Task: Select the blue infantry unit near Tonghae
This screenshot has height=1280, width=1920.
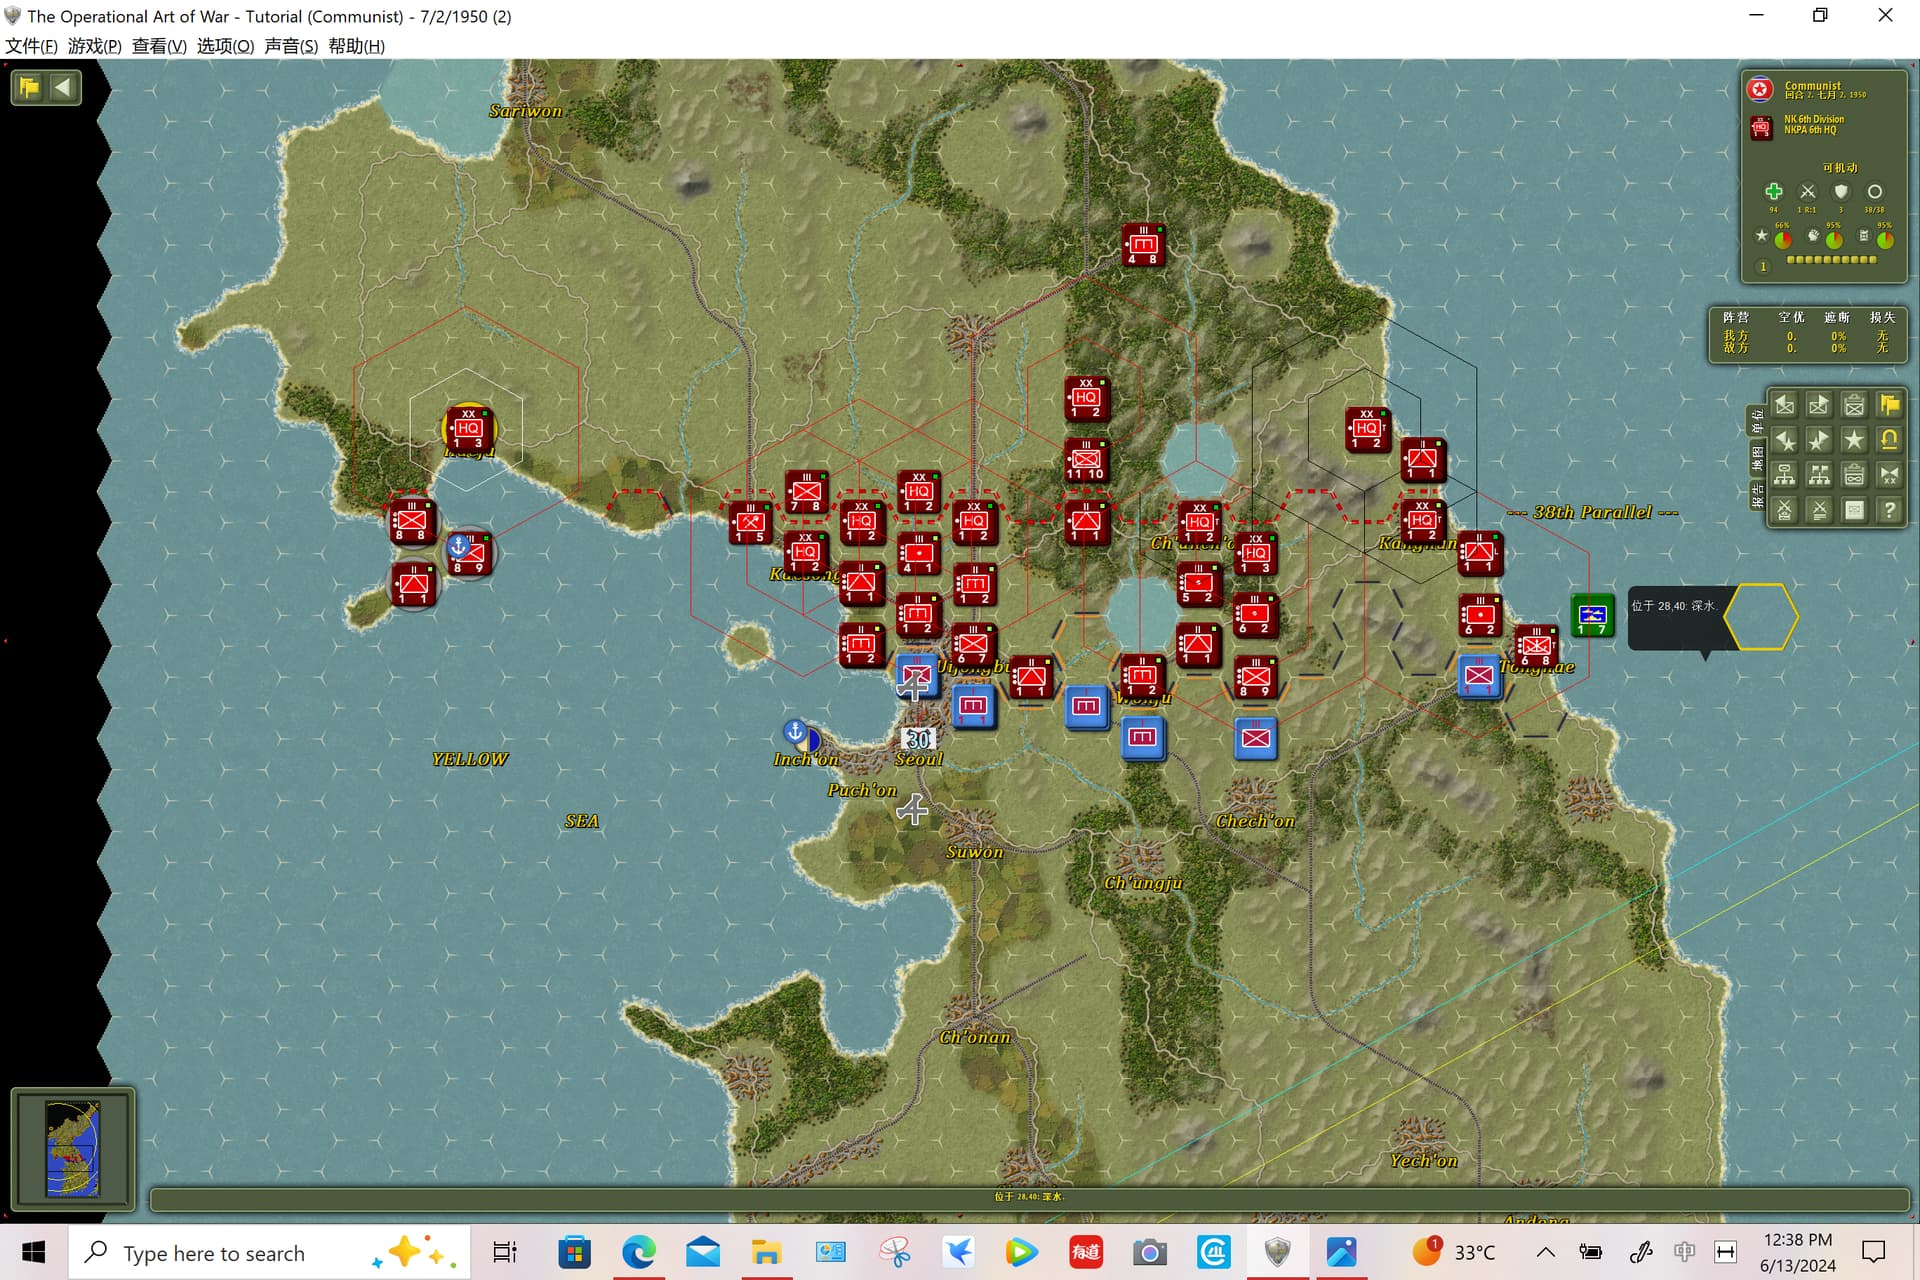Action: click(1479, 676)
